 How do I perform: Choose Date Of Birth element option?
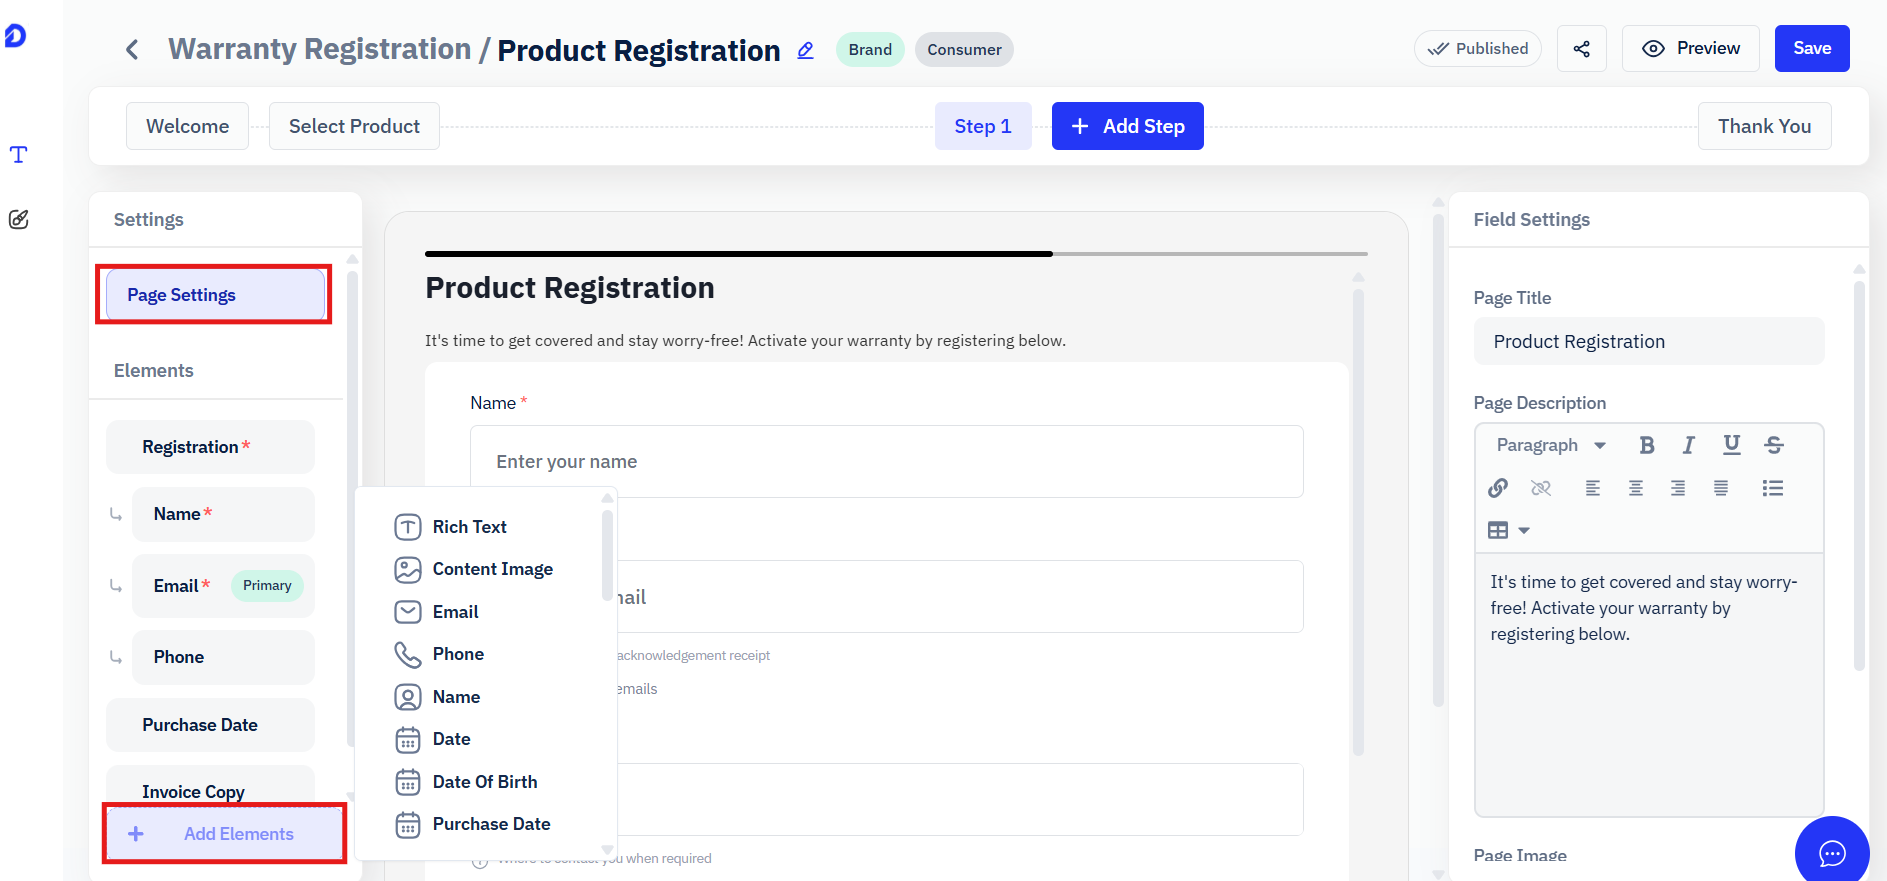(x=484, y=782)
